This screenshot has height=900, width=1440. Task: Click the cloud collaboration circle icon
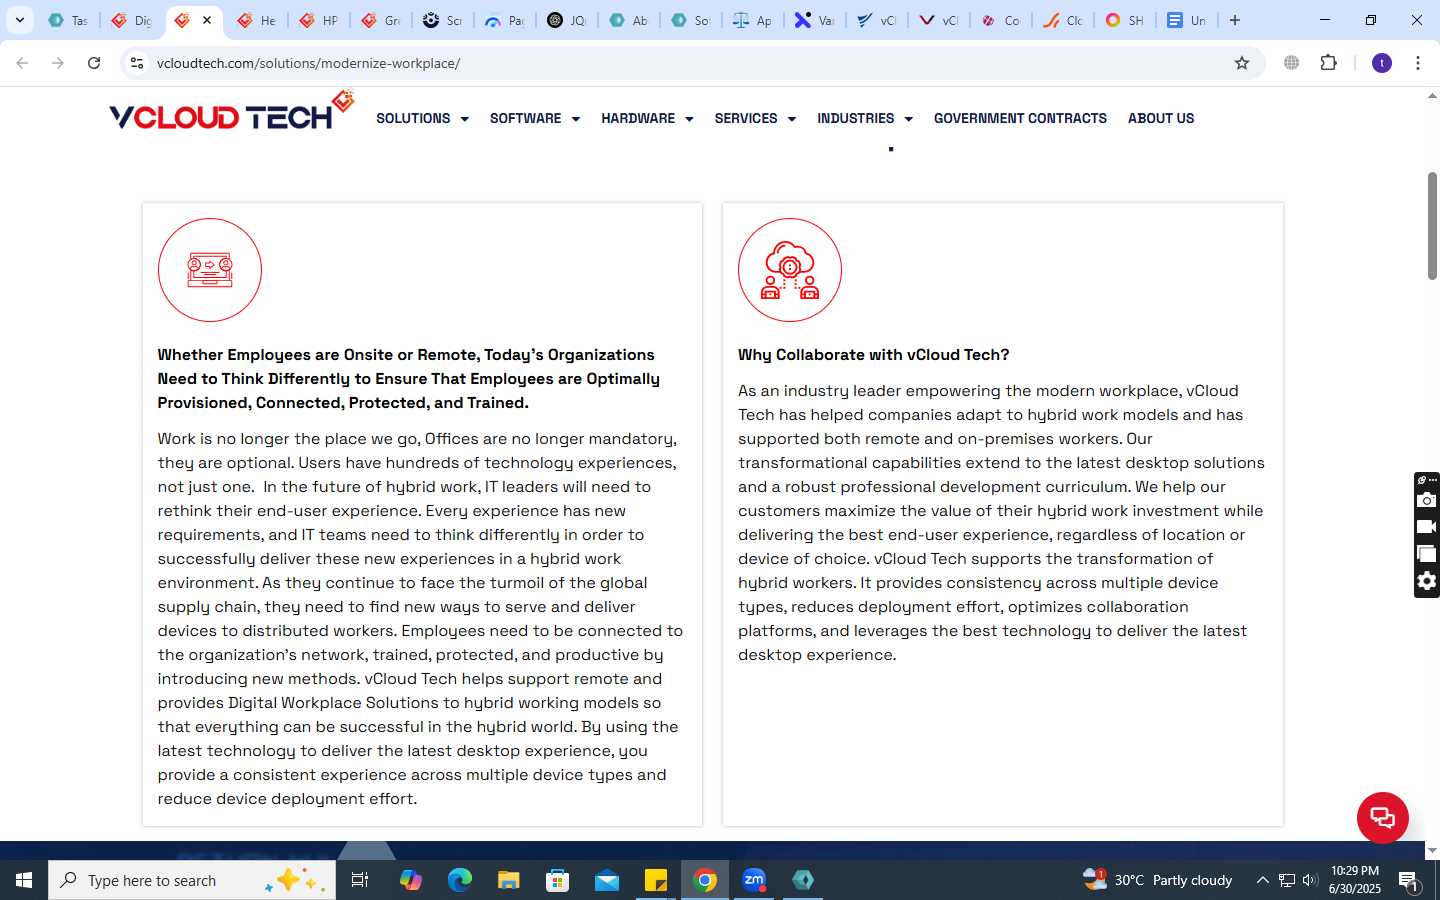pos(790,270)
